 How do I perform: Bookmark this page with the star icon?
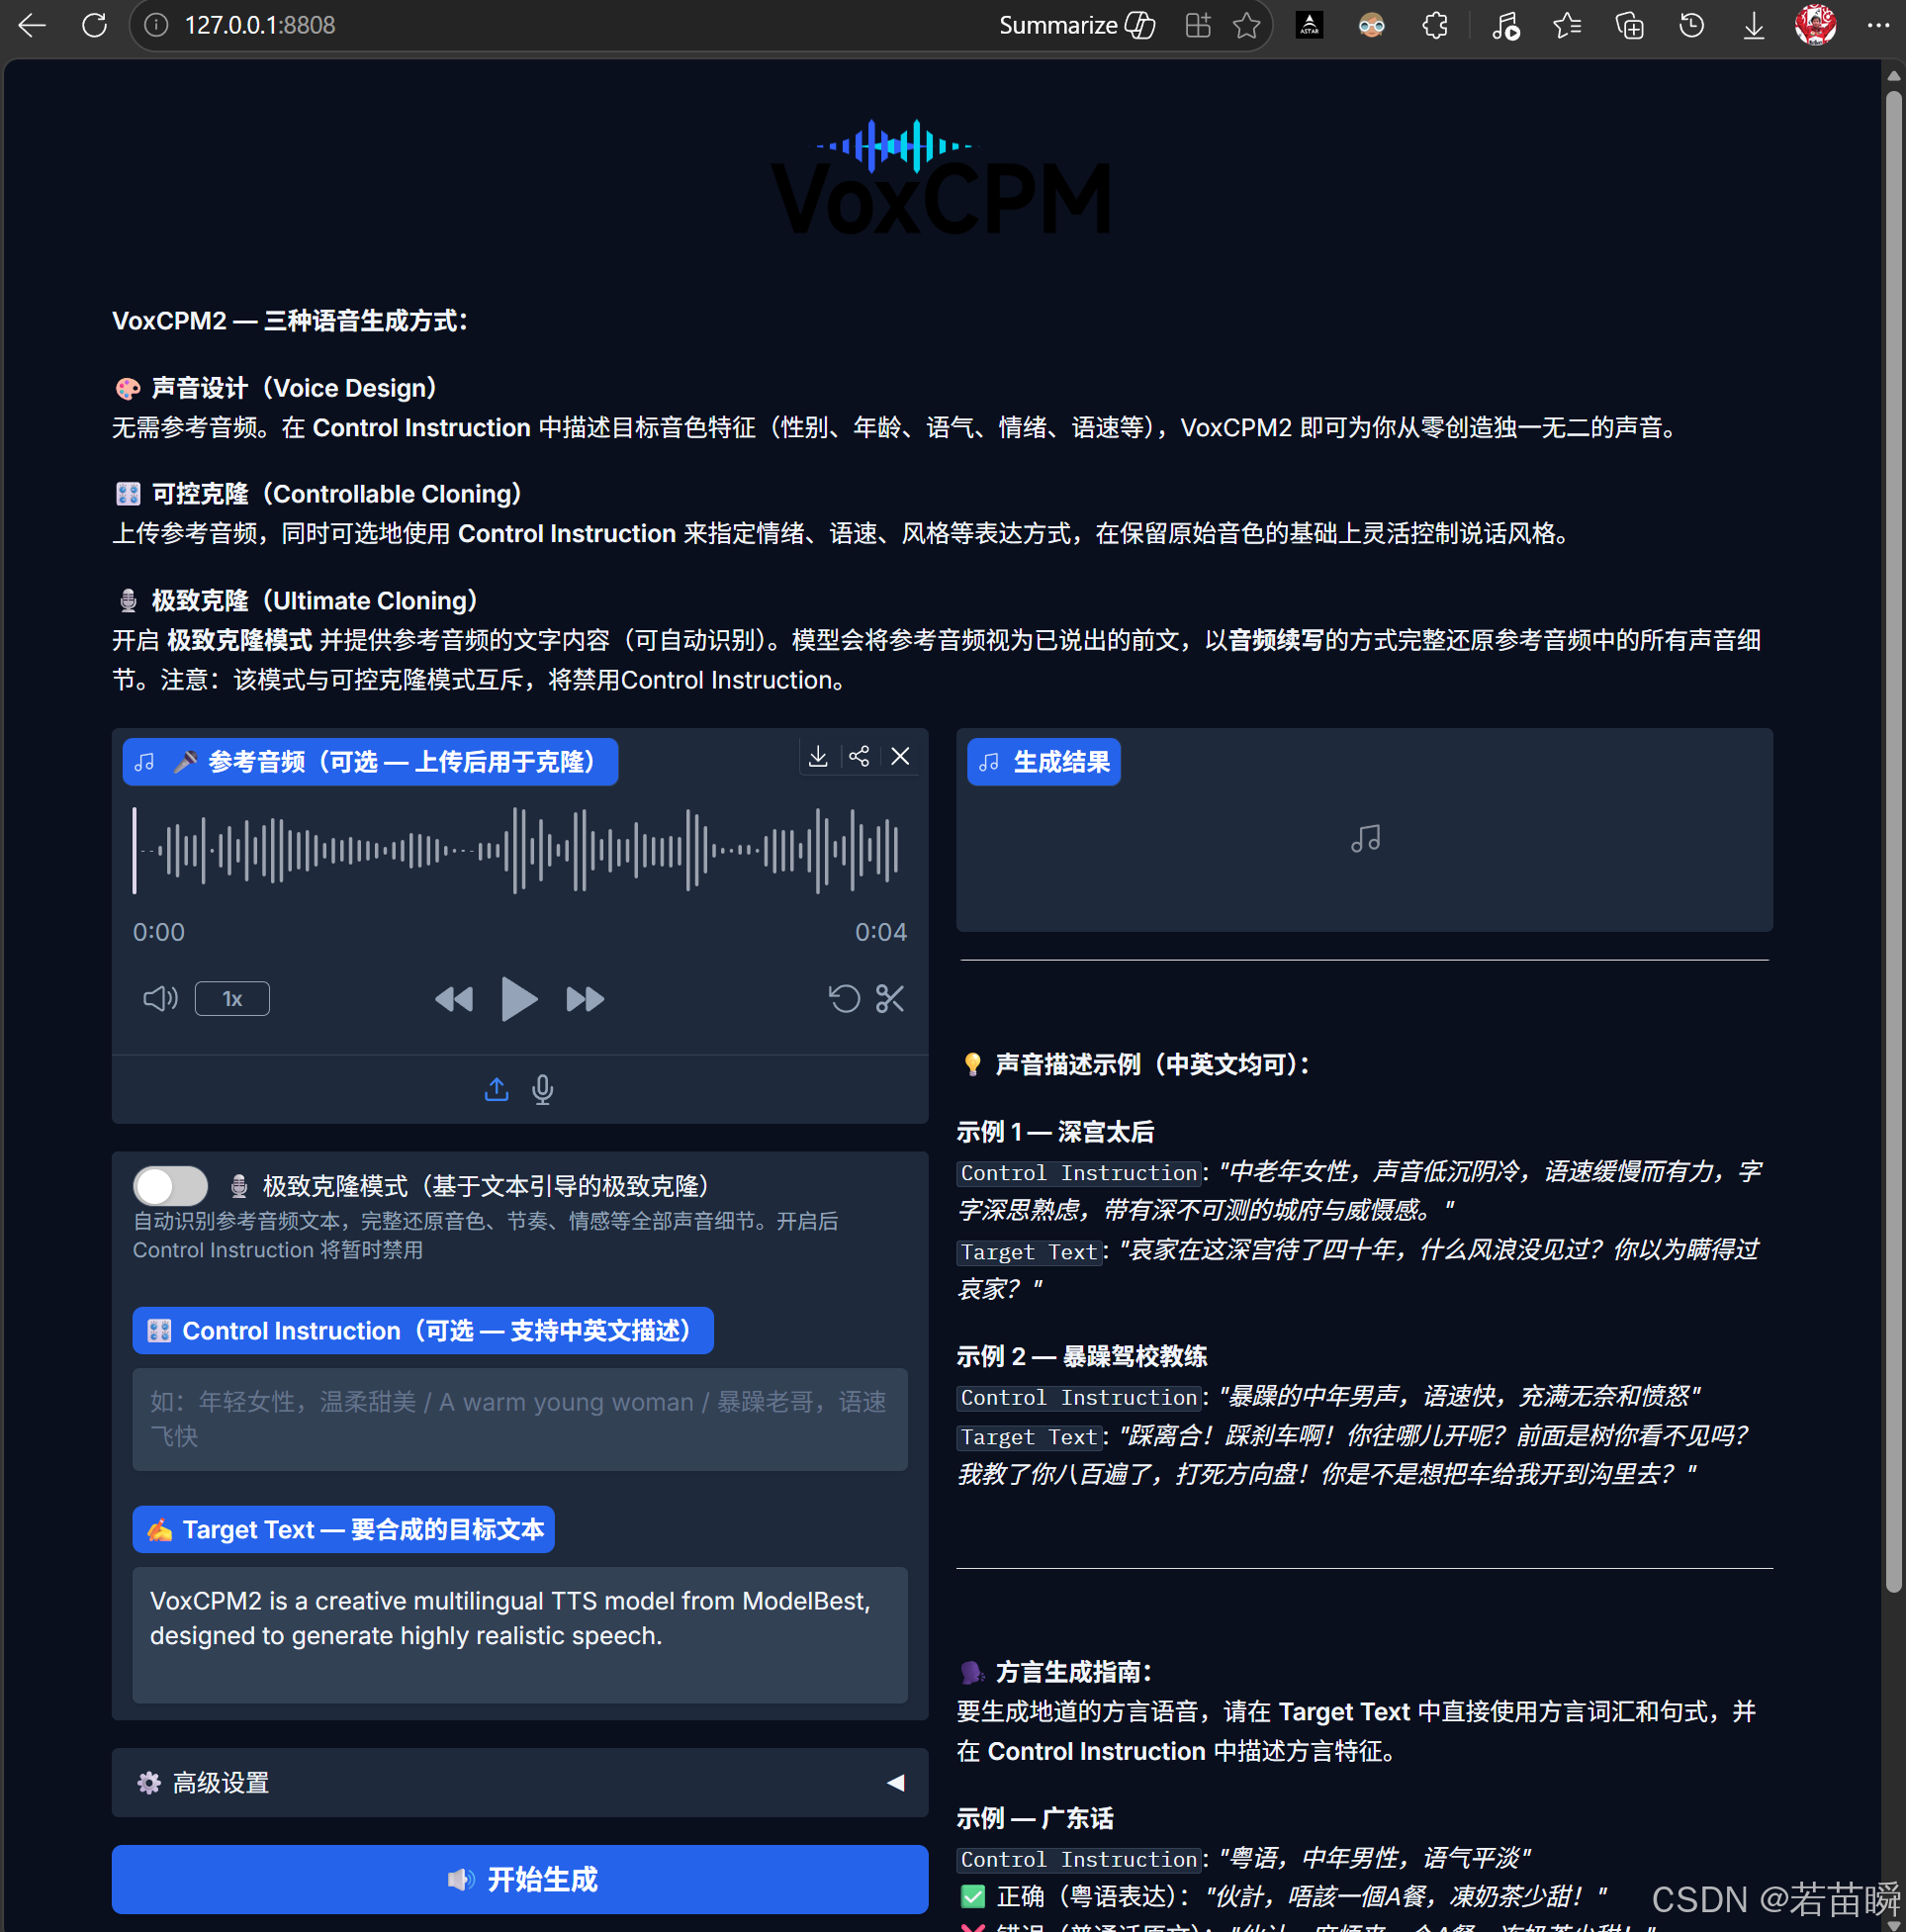click(x=1246, y=26)
